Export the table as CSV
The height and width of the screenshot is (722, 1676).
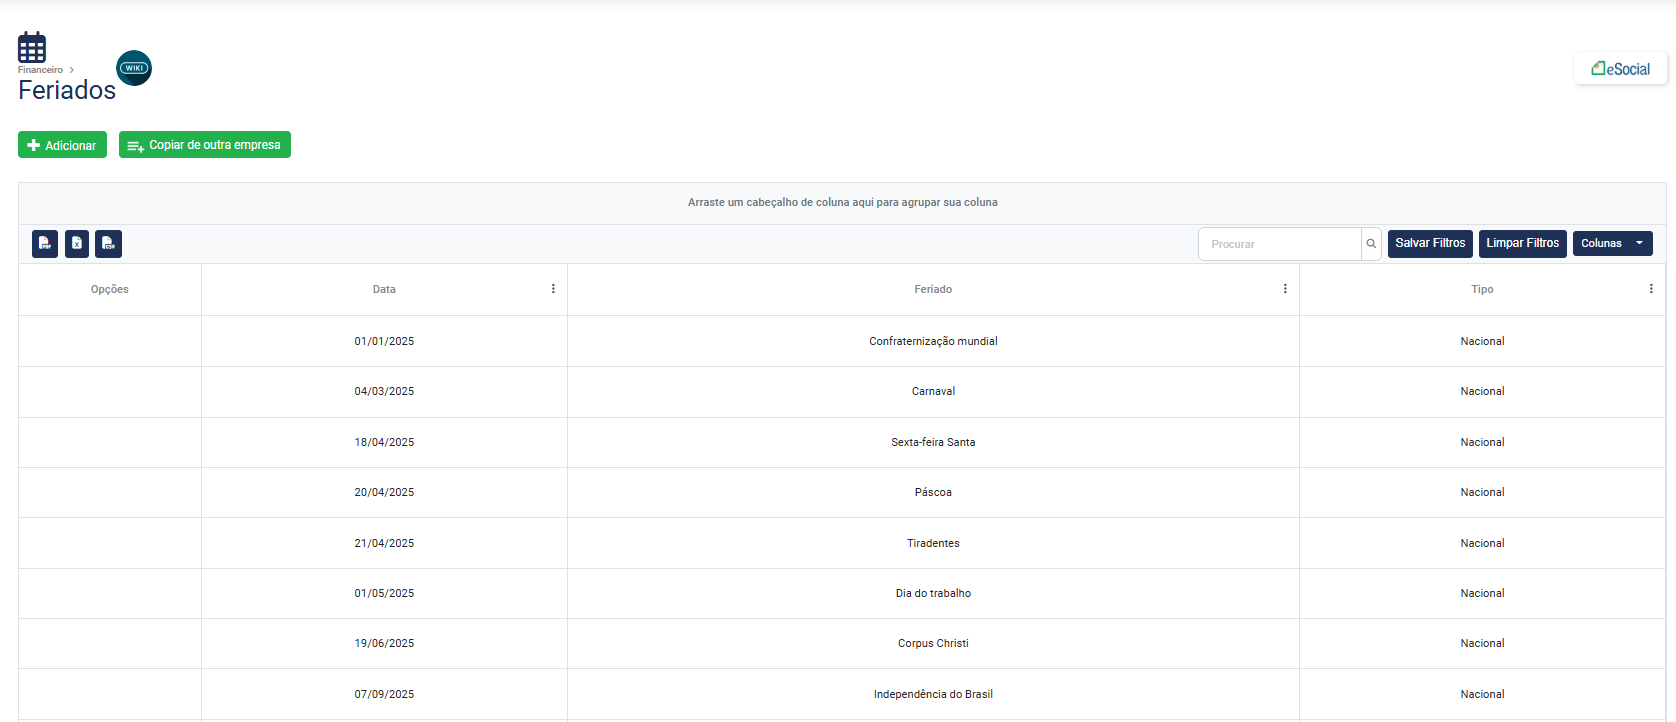pyautogui.click(x=109, y=244)
